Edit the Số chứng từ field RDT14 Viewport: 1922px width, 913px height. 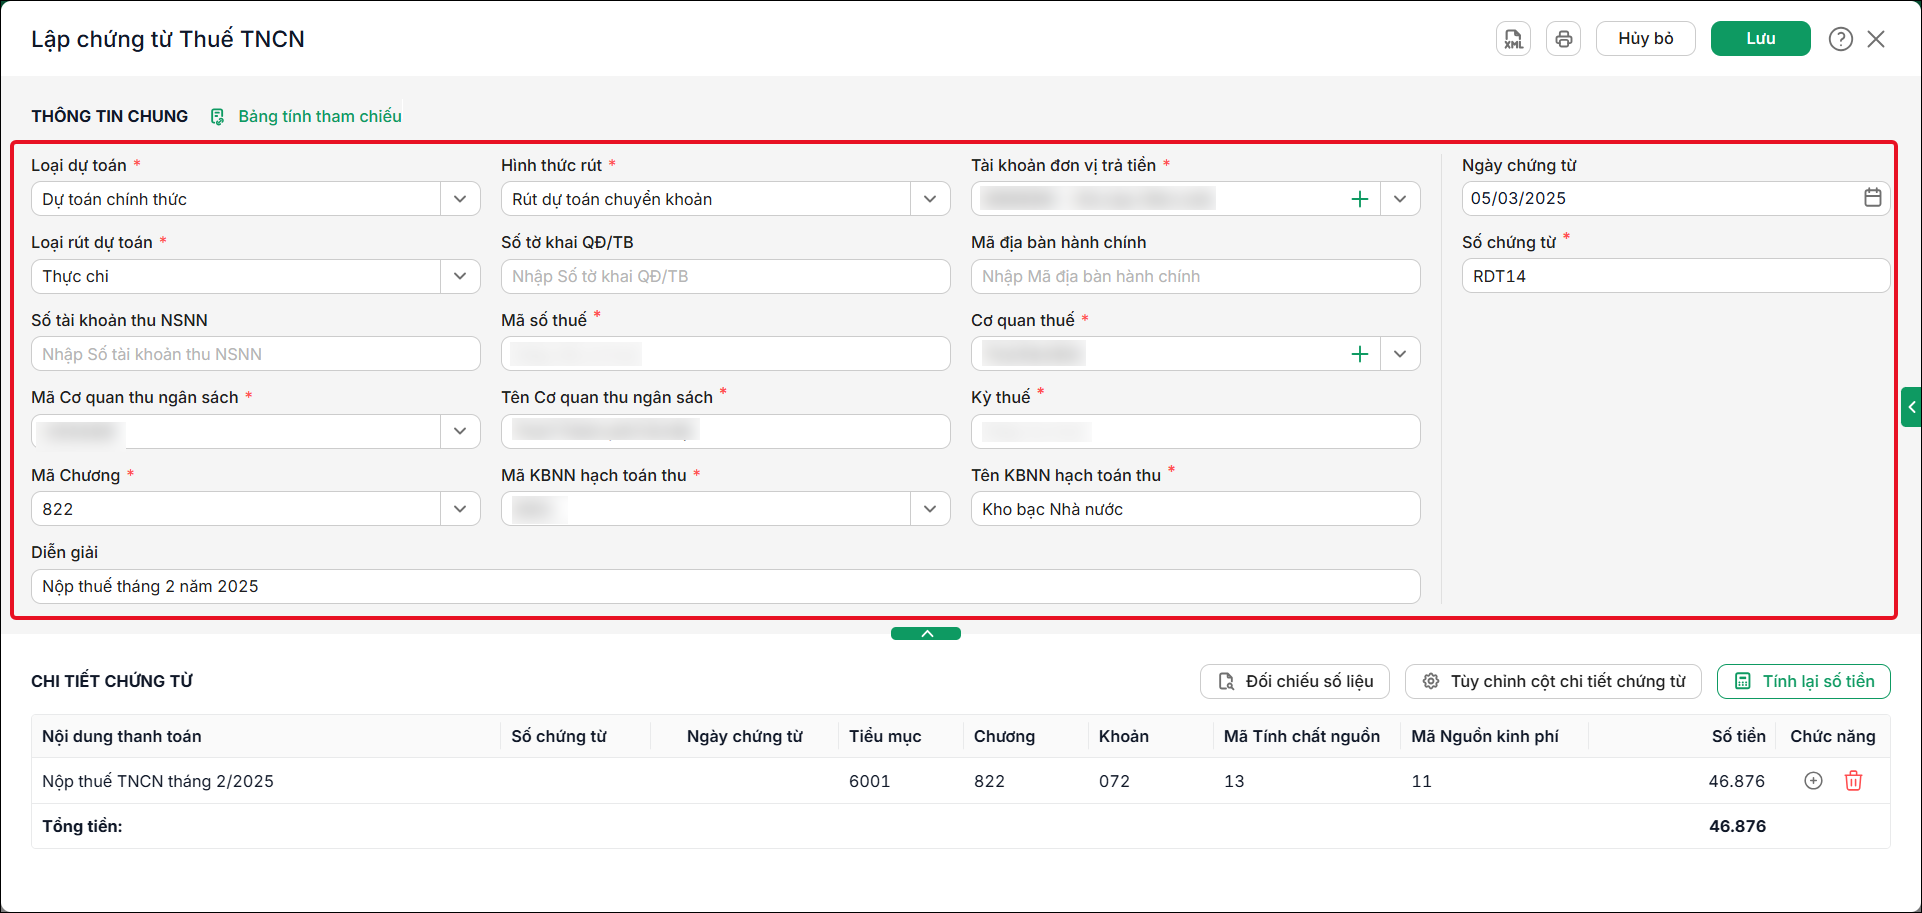click(x=1675, y=276)
